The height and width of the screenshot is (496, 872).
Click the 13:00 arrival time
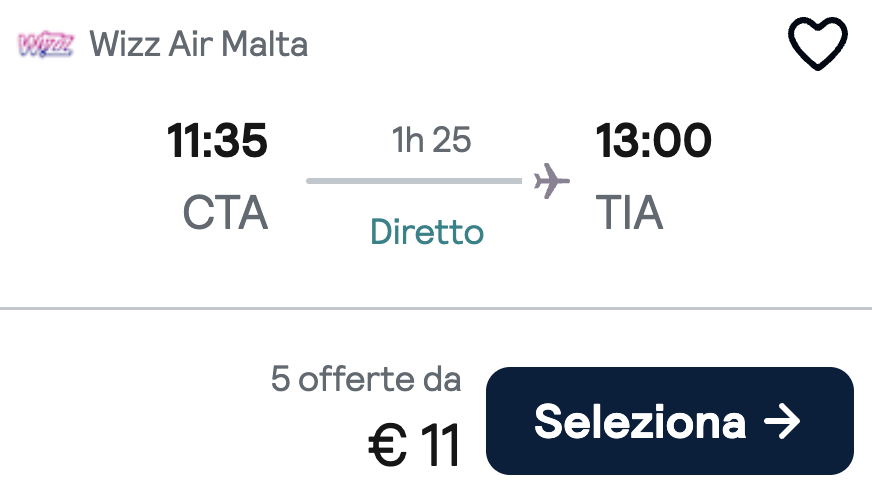[653, 140]
